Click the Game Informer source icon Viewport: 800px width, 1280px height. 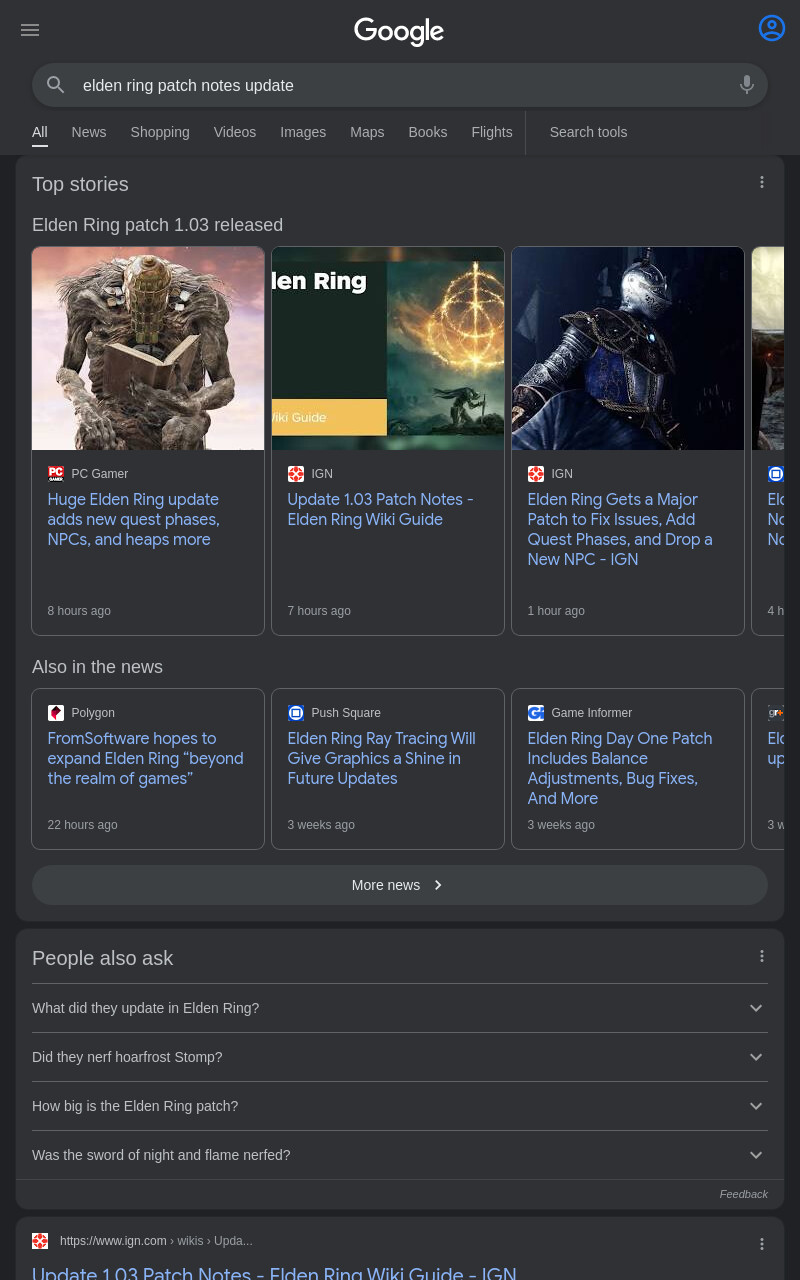tap(536, 713)
